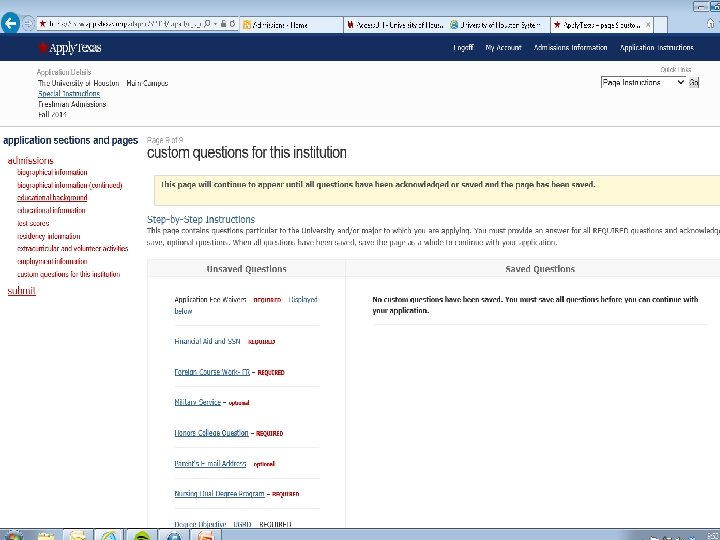Click Logoff in the top navigation
This screenshot has width=720, height=540.
point(463,47)
